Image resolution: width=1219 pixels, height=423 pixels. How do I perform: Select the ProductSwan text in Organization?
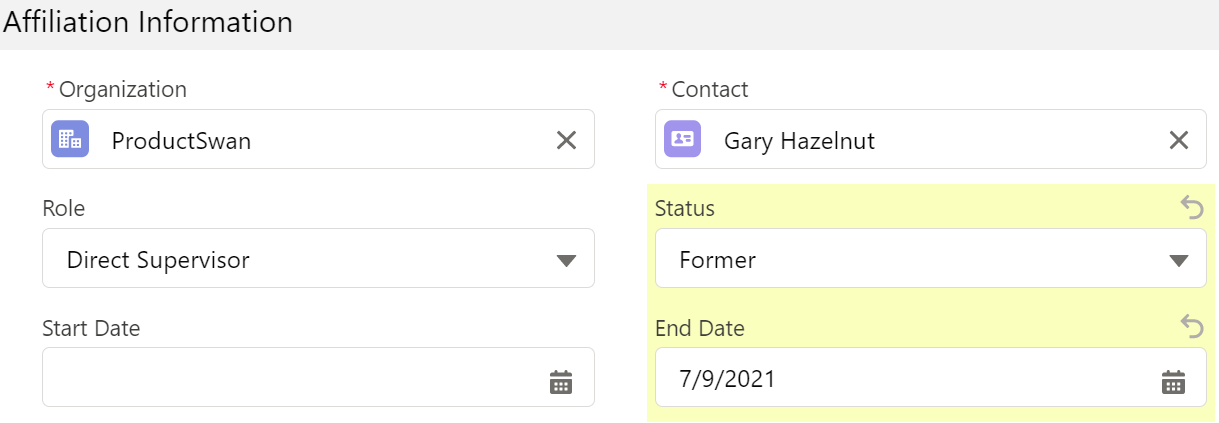tap(181, 141)
